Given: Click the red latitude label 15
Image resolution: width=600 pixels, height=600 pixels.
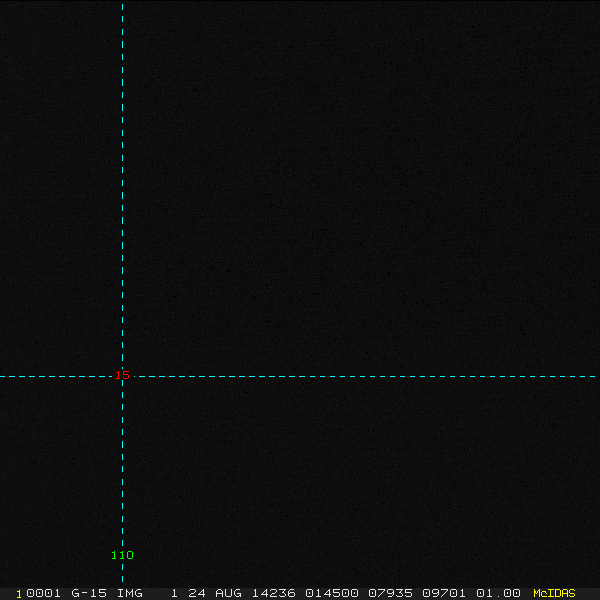Looking at the screenshot, I should (x=122, y=375).
